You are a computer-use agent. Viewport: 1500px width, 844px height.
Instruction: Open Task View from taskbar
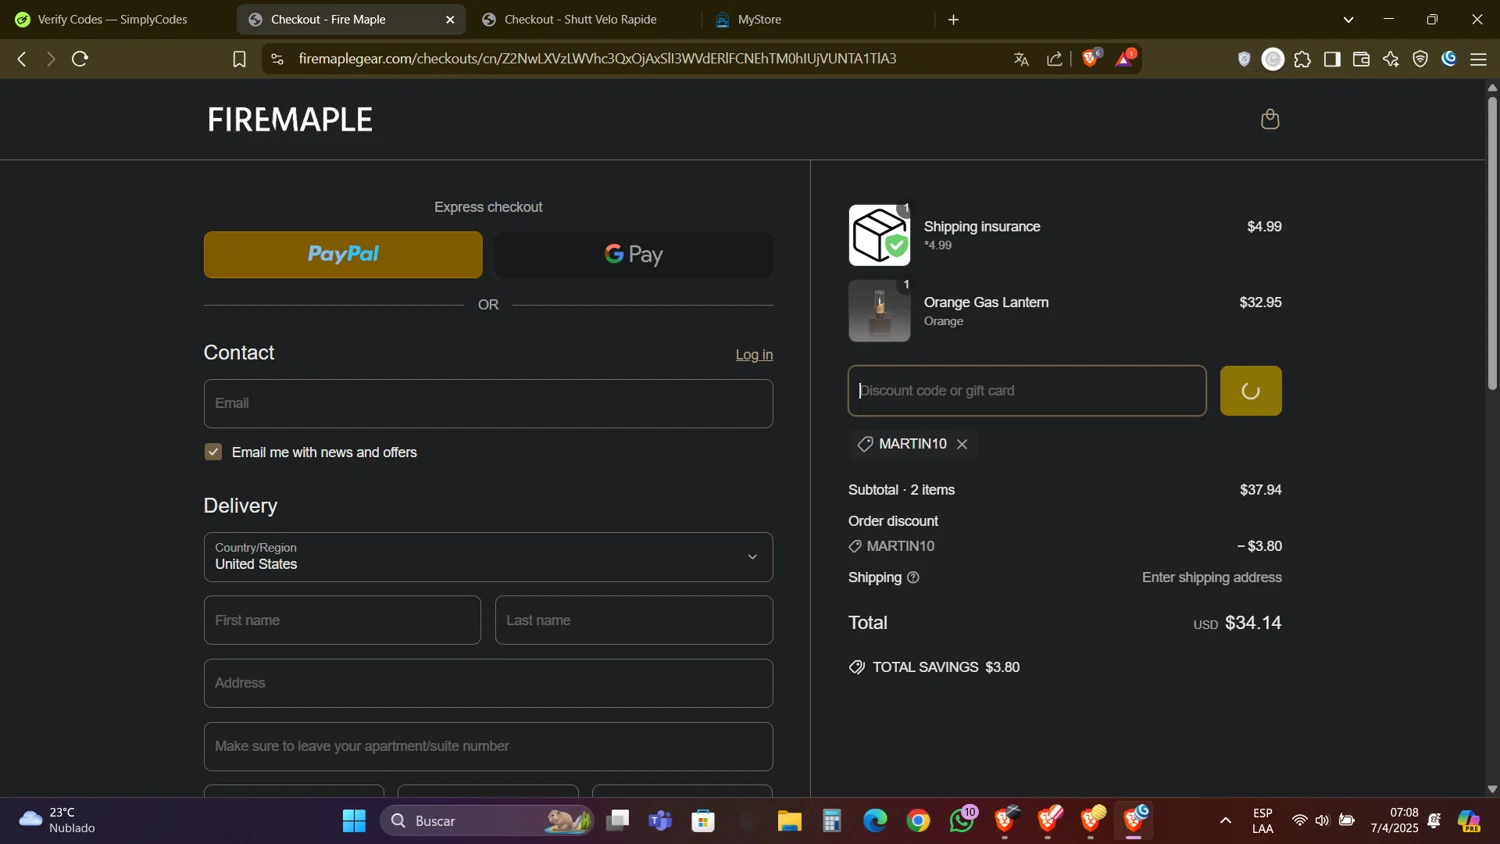(618, 821)
